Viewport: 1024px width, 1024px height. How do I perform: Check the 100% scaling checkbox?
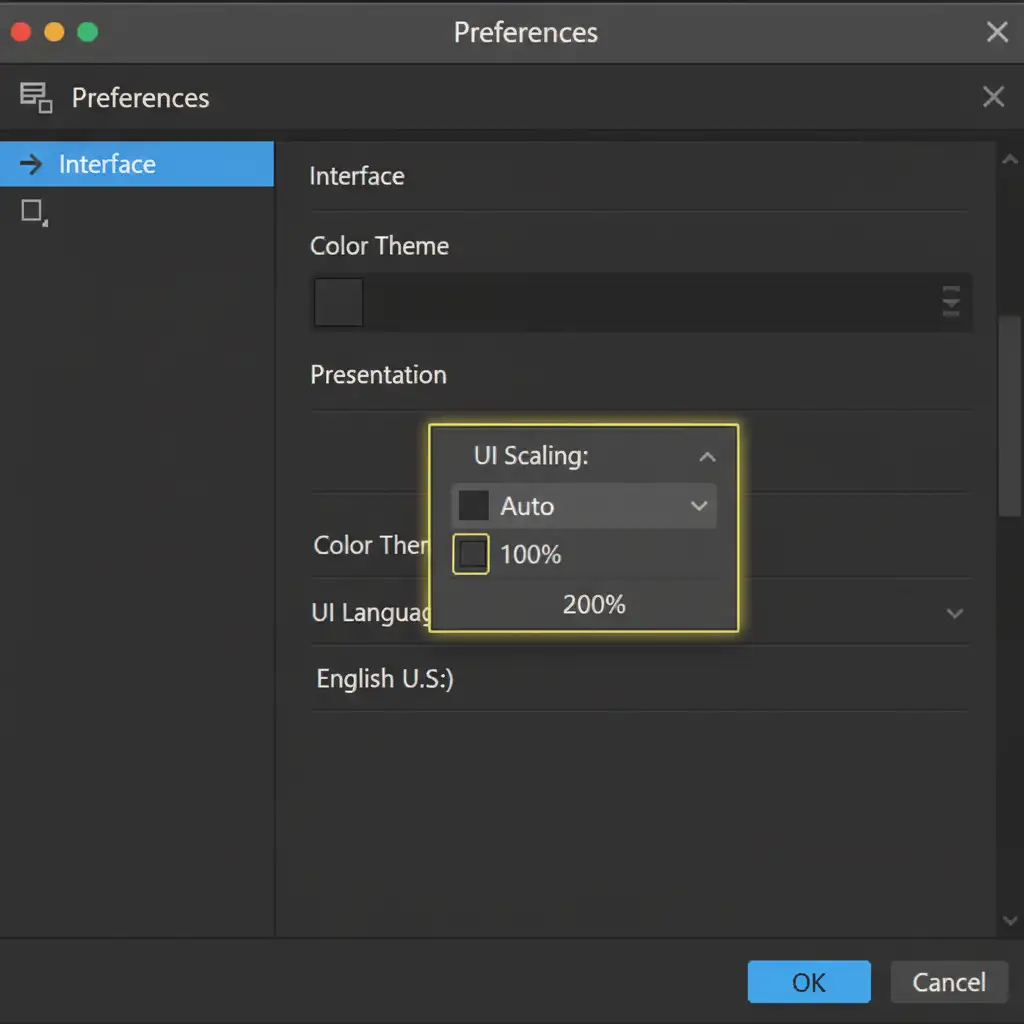coord(471,554)
